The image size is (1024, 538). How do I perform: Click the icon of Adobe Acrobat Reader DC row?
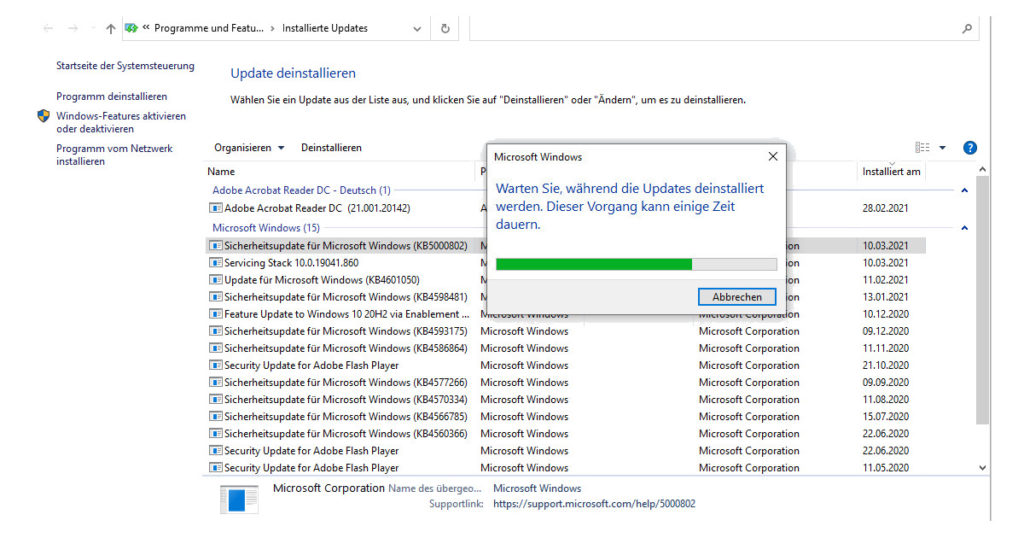click(216, 208)
